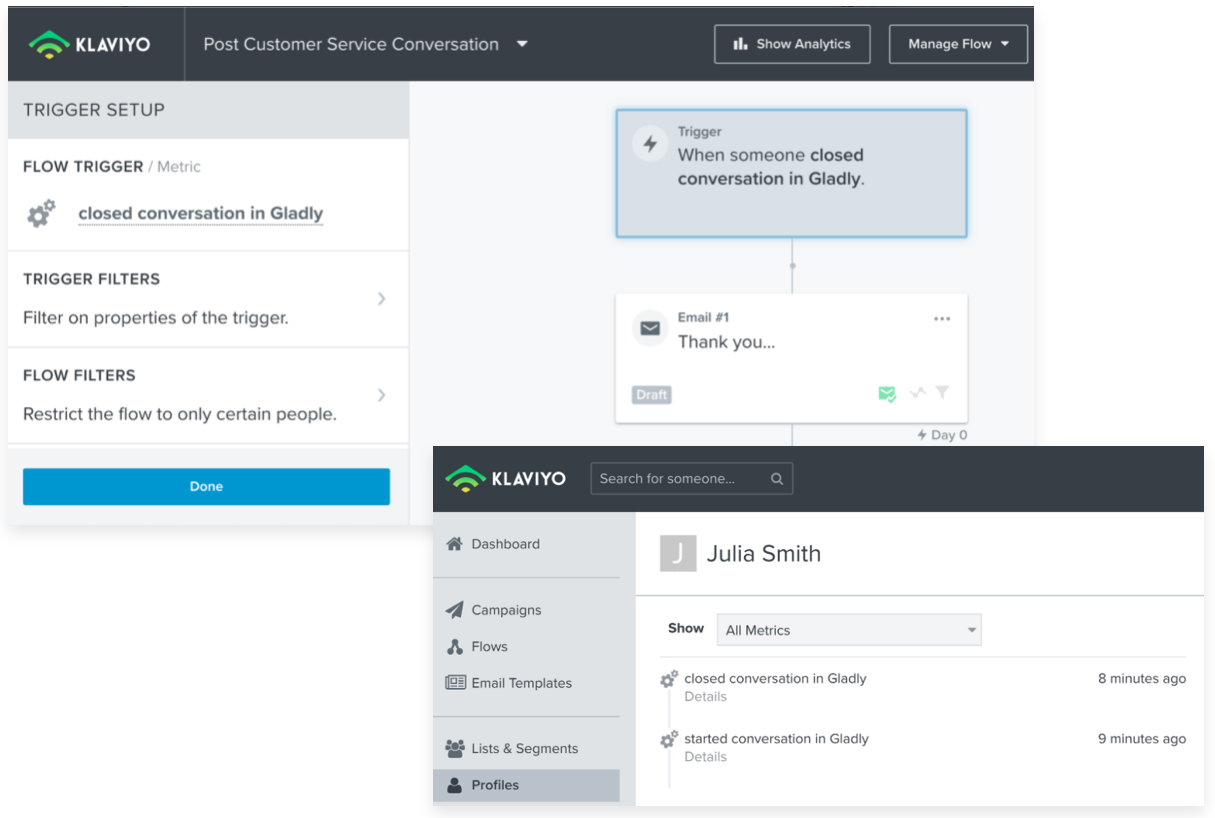Click the magnifying glass search icon
1215x818 pixels.
[777, 479]
